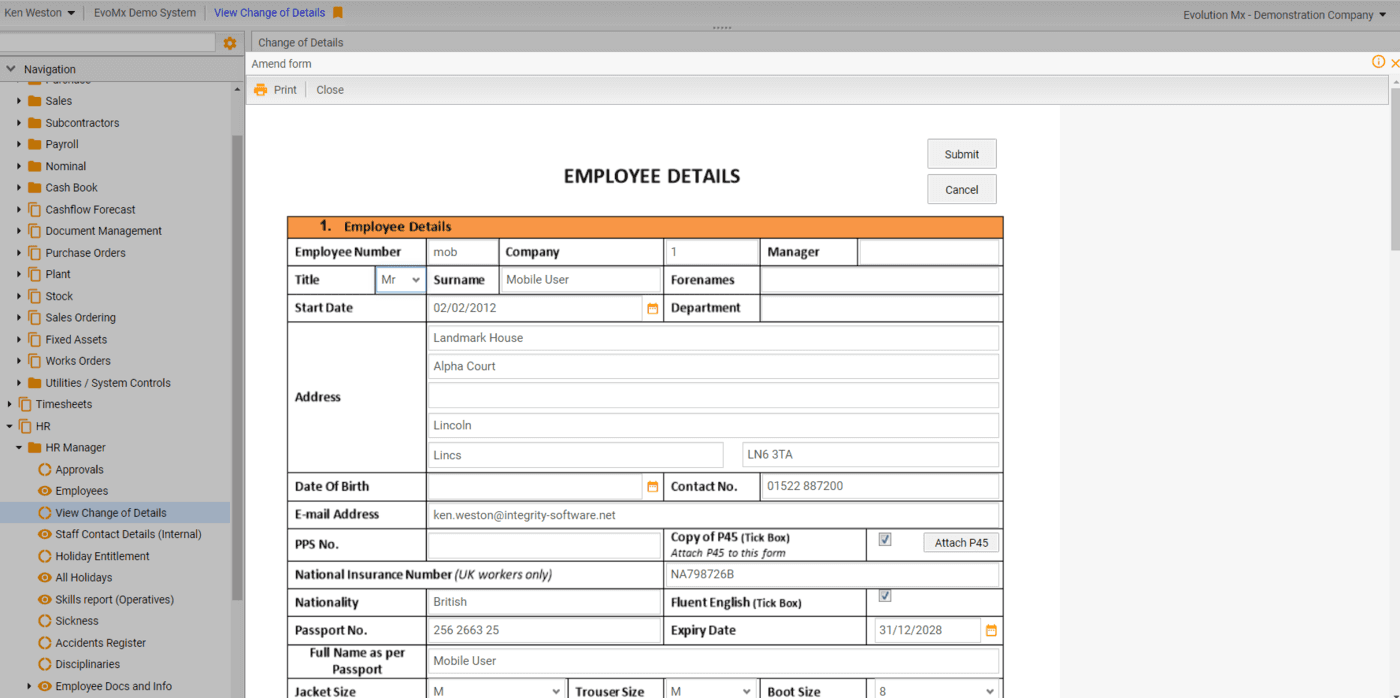Open navigation settings gear icon

coord(230,43)
